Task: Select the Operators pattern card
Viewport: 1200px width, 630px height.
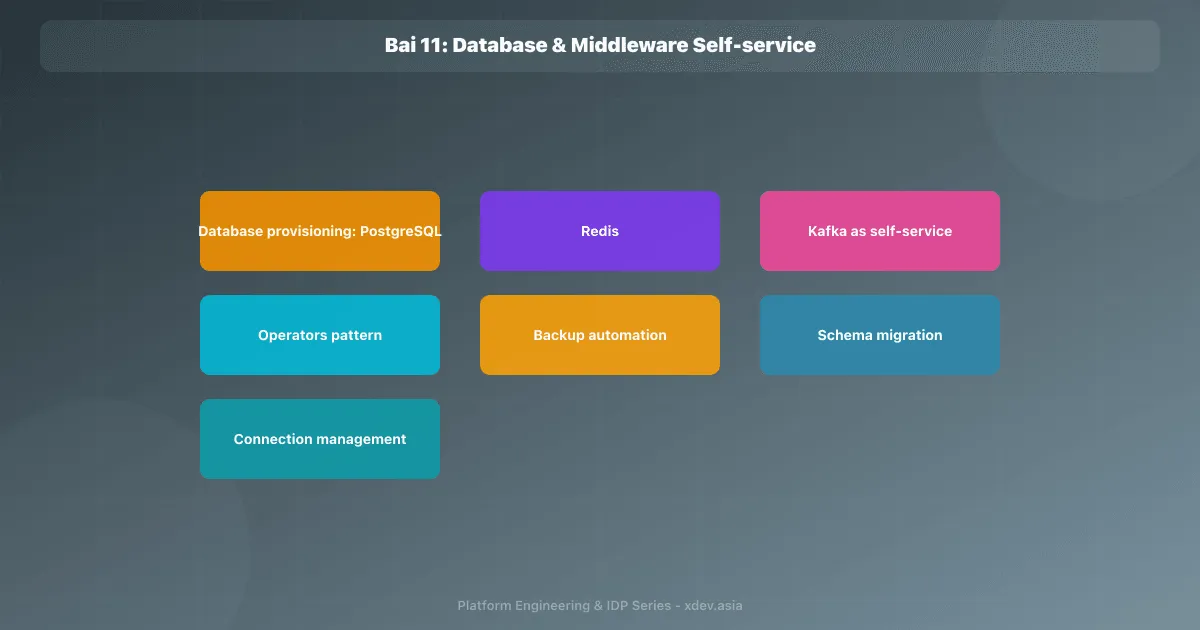Action: 320,335
